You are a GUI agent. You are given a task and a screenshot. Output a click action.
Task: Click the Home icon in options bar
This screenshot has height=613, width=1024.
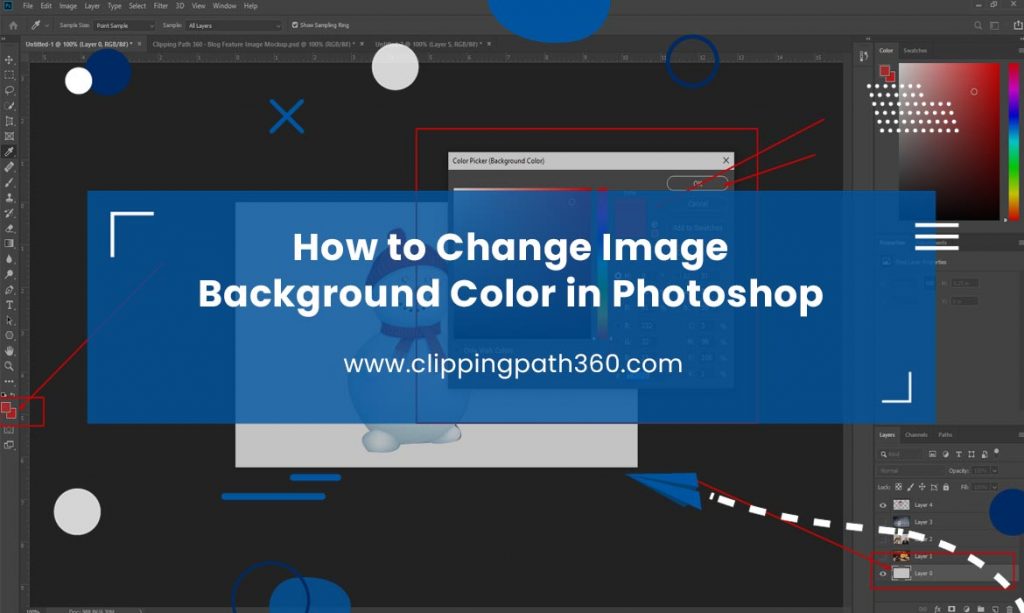[13, 25]
